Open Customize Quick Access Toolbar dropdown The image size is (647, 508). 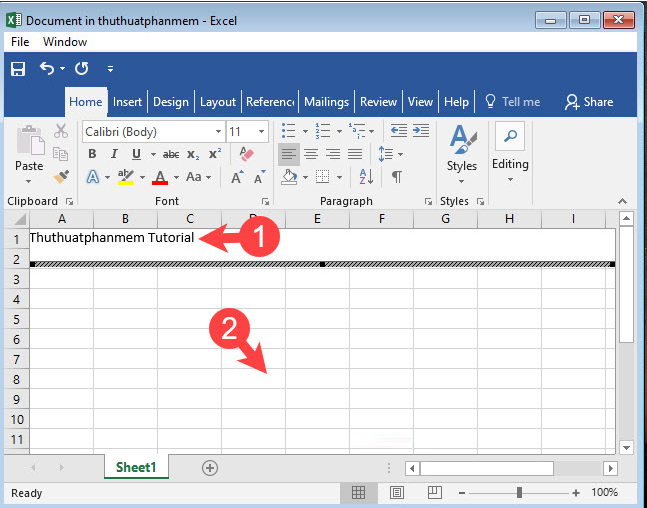(x=110, y=69)
